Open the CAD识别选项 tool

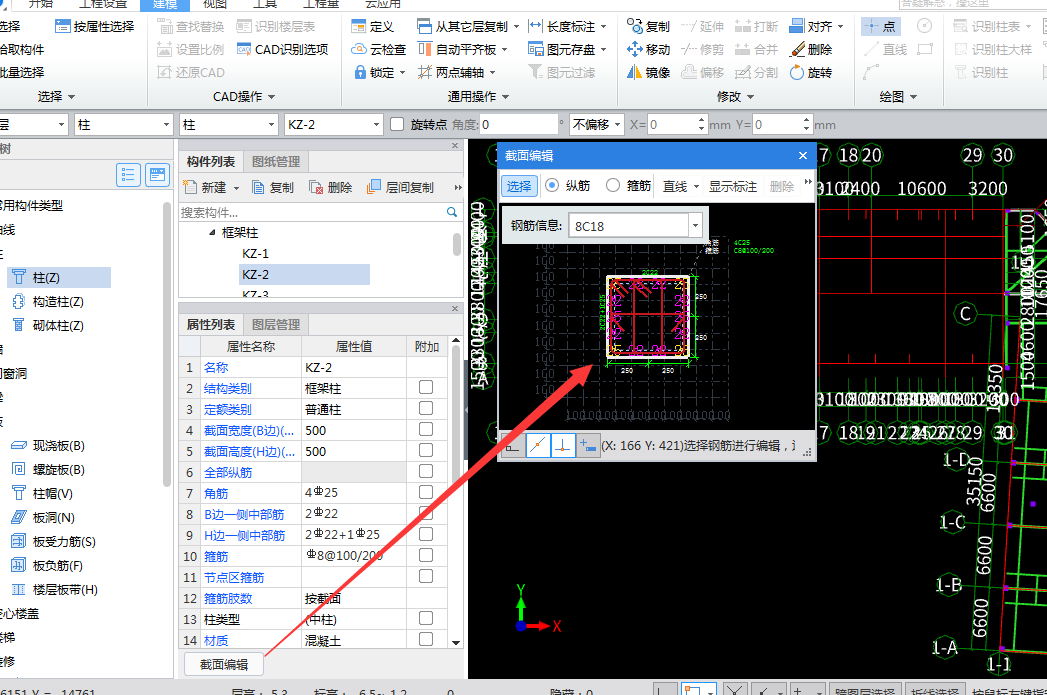pyautogui.click(x=282, y=49)
